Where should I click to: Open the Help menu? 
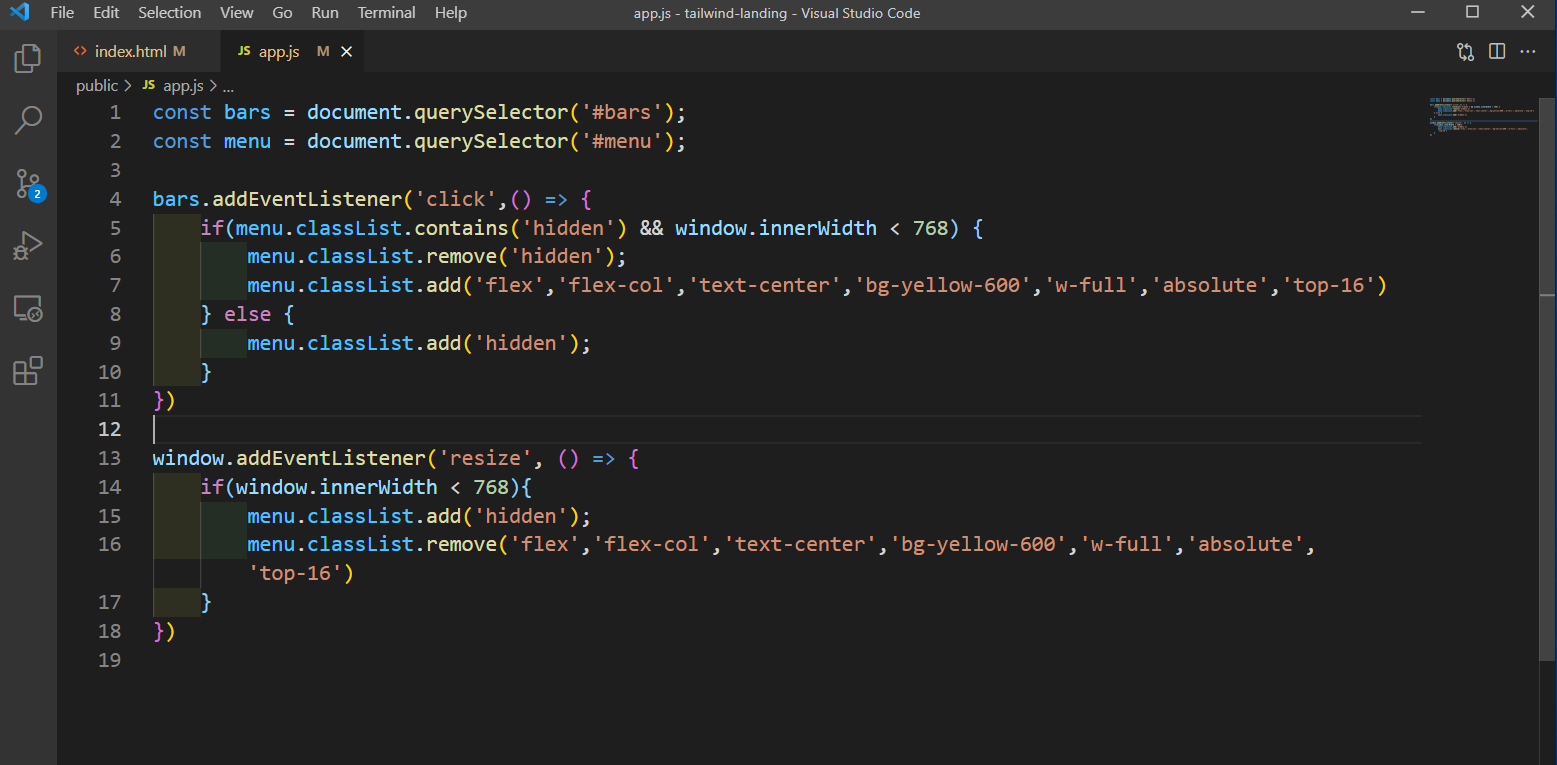click(x=451, y=13)
